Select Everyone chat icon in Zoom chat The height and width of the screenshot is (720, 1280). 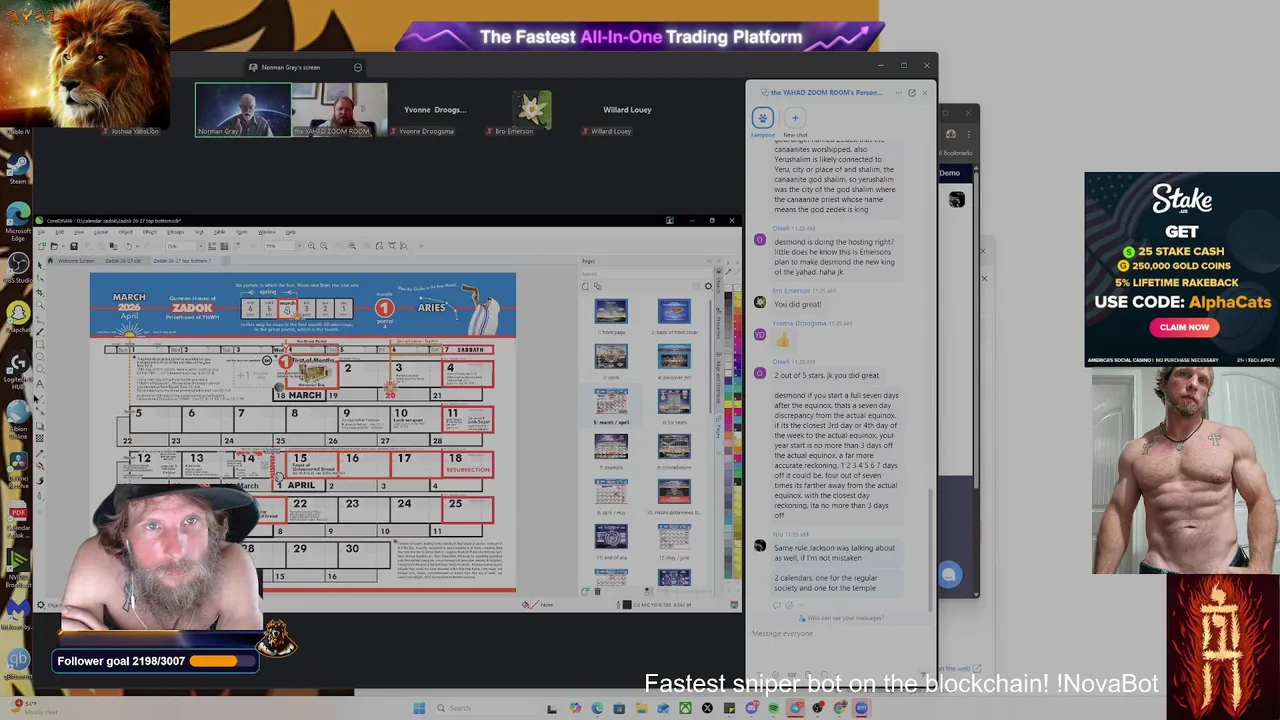coord(763,118)
